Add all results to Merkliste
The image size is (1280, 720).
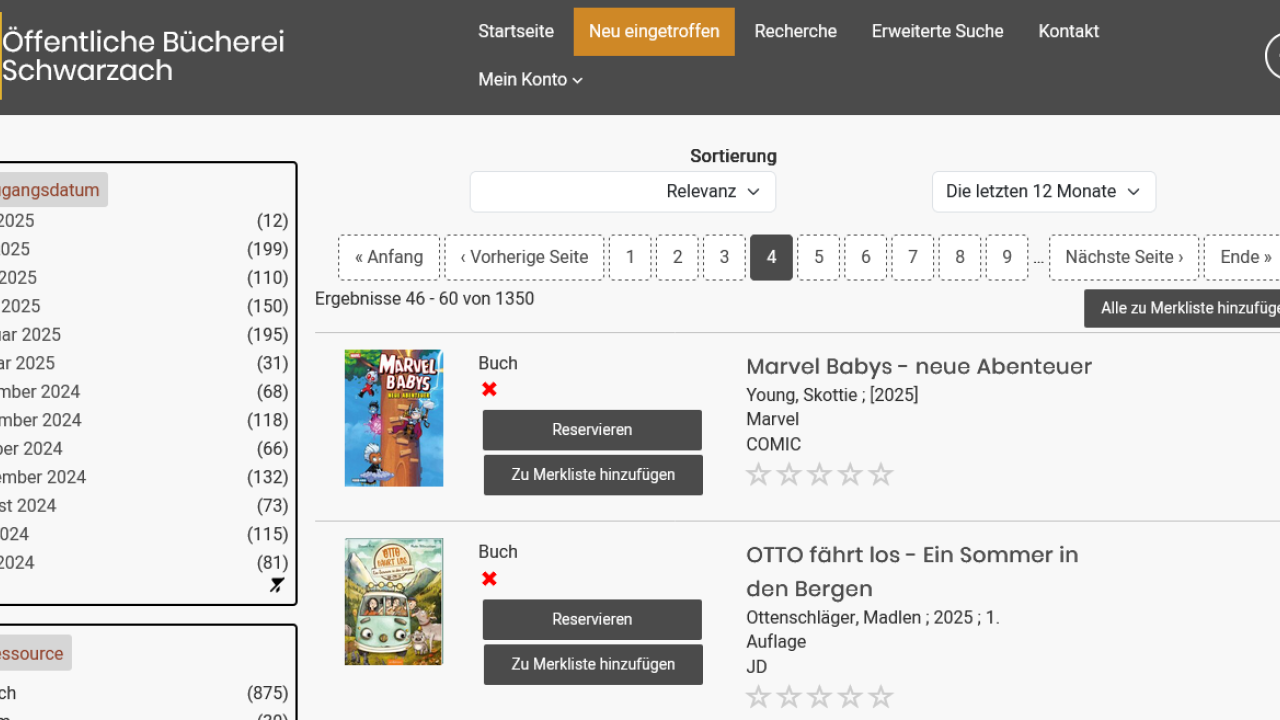[x=1183, y=309]
